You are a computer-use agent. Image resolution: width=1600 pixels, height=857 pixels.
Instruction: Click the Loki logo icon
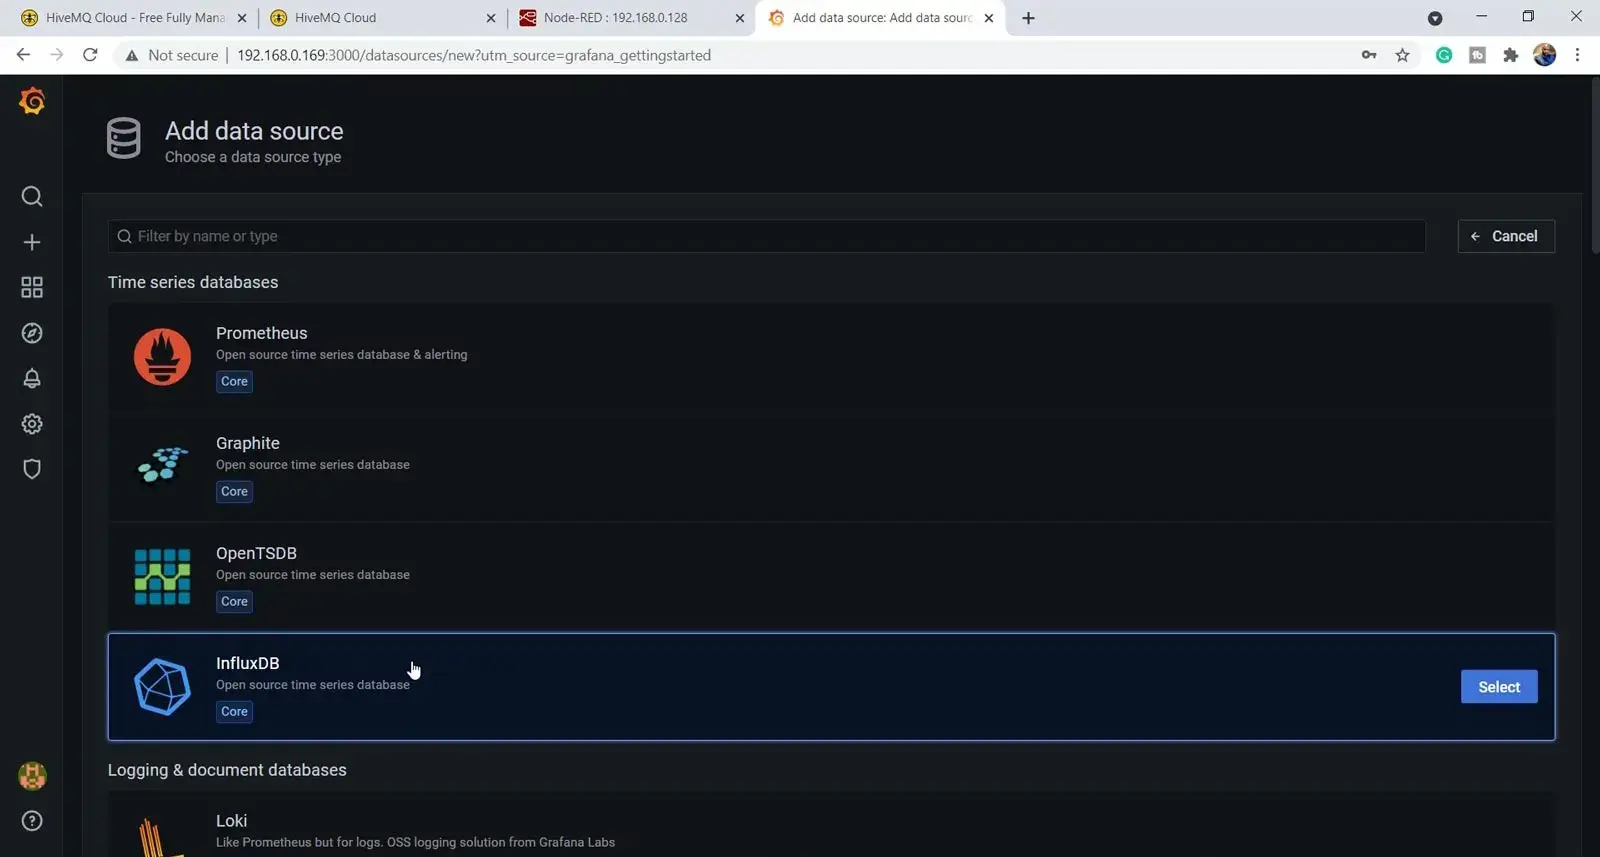click(x=160, y=838)
